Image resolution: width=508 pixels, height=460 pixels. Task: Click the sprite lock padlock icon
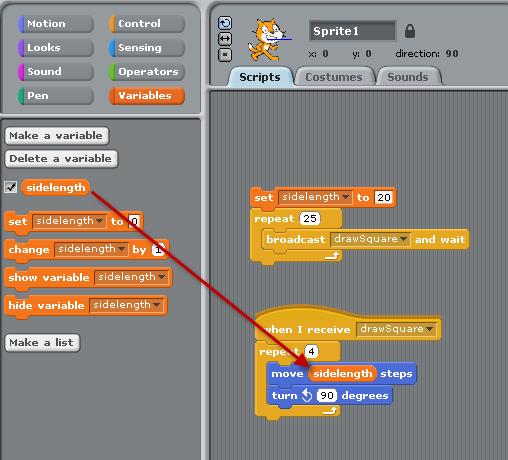click(410, 31)
